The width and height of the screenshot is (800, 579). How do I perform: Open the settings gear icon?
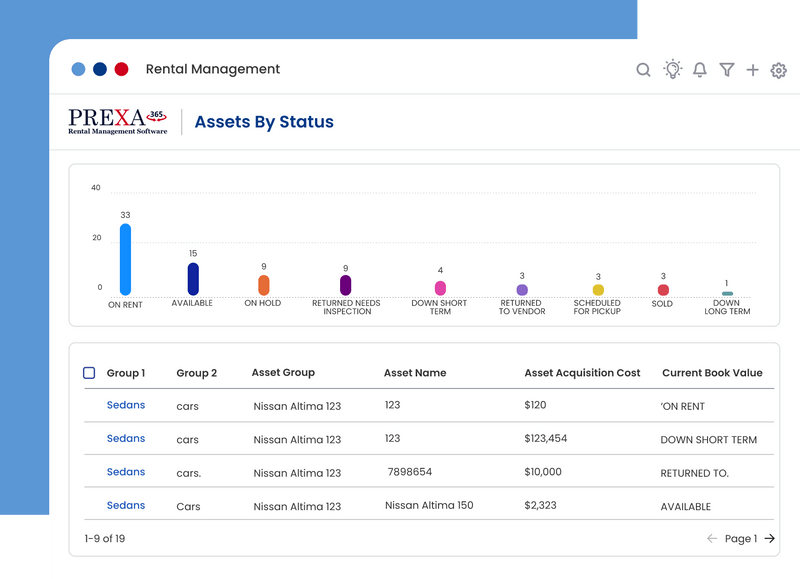[x=779, y=70]
